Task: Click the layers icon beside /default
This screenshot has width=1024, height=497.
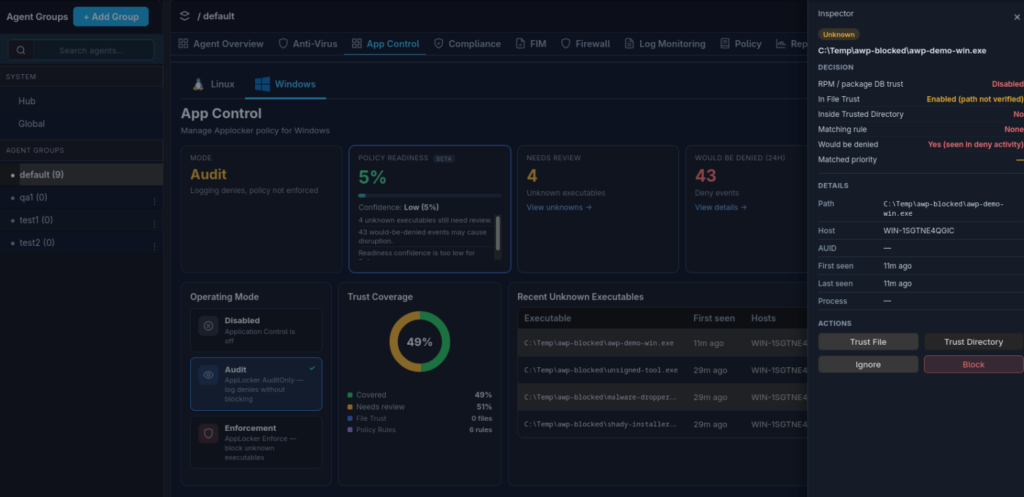Action: coord(185,16)
